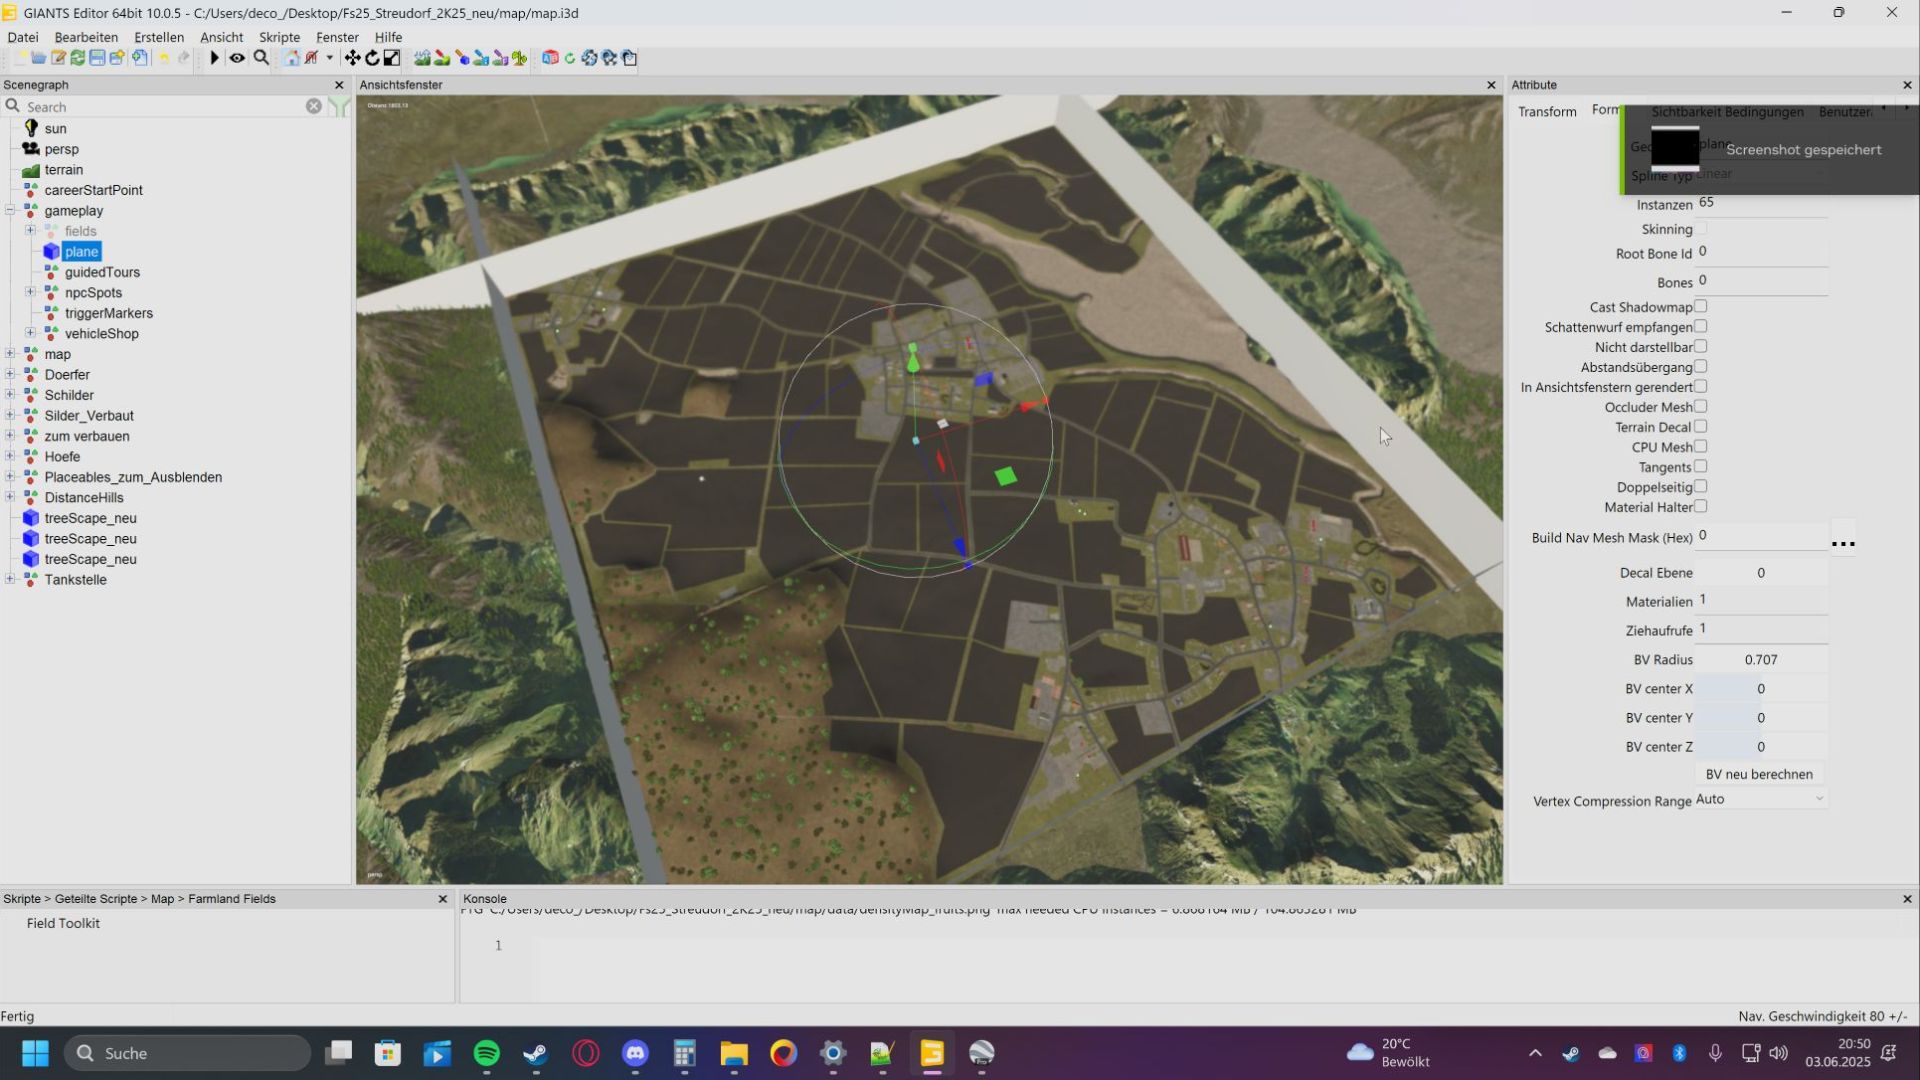The width and height of the screenshot is (1920, 1080).
Task: Open the Skripte menu
Action: click(x=279, y=37)
